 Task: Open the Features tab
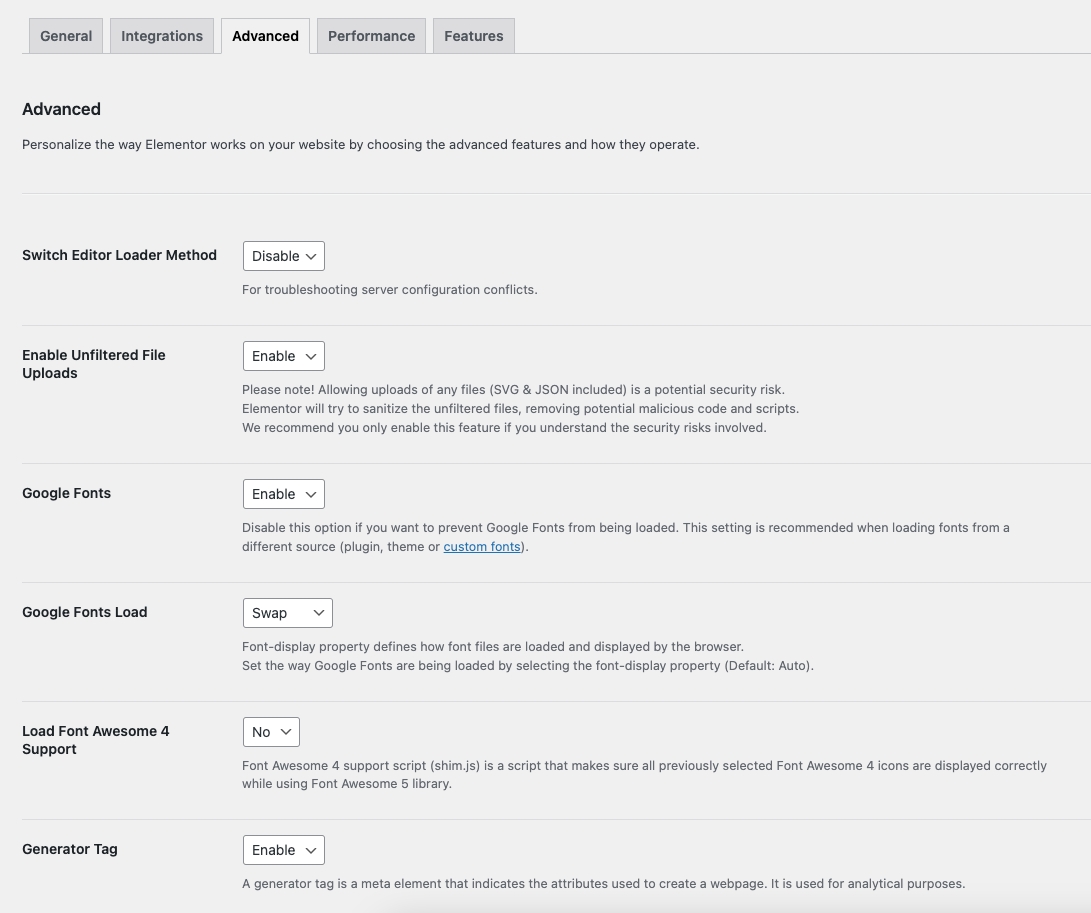[474, 36]
